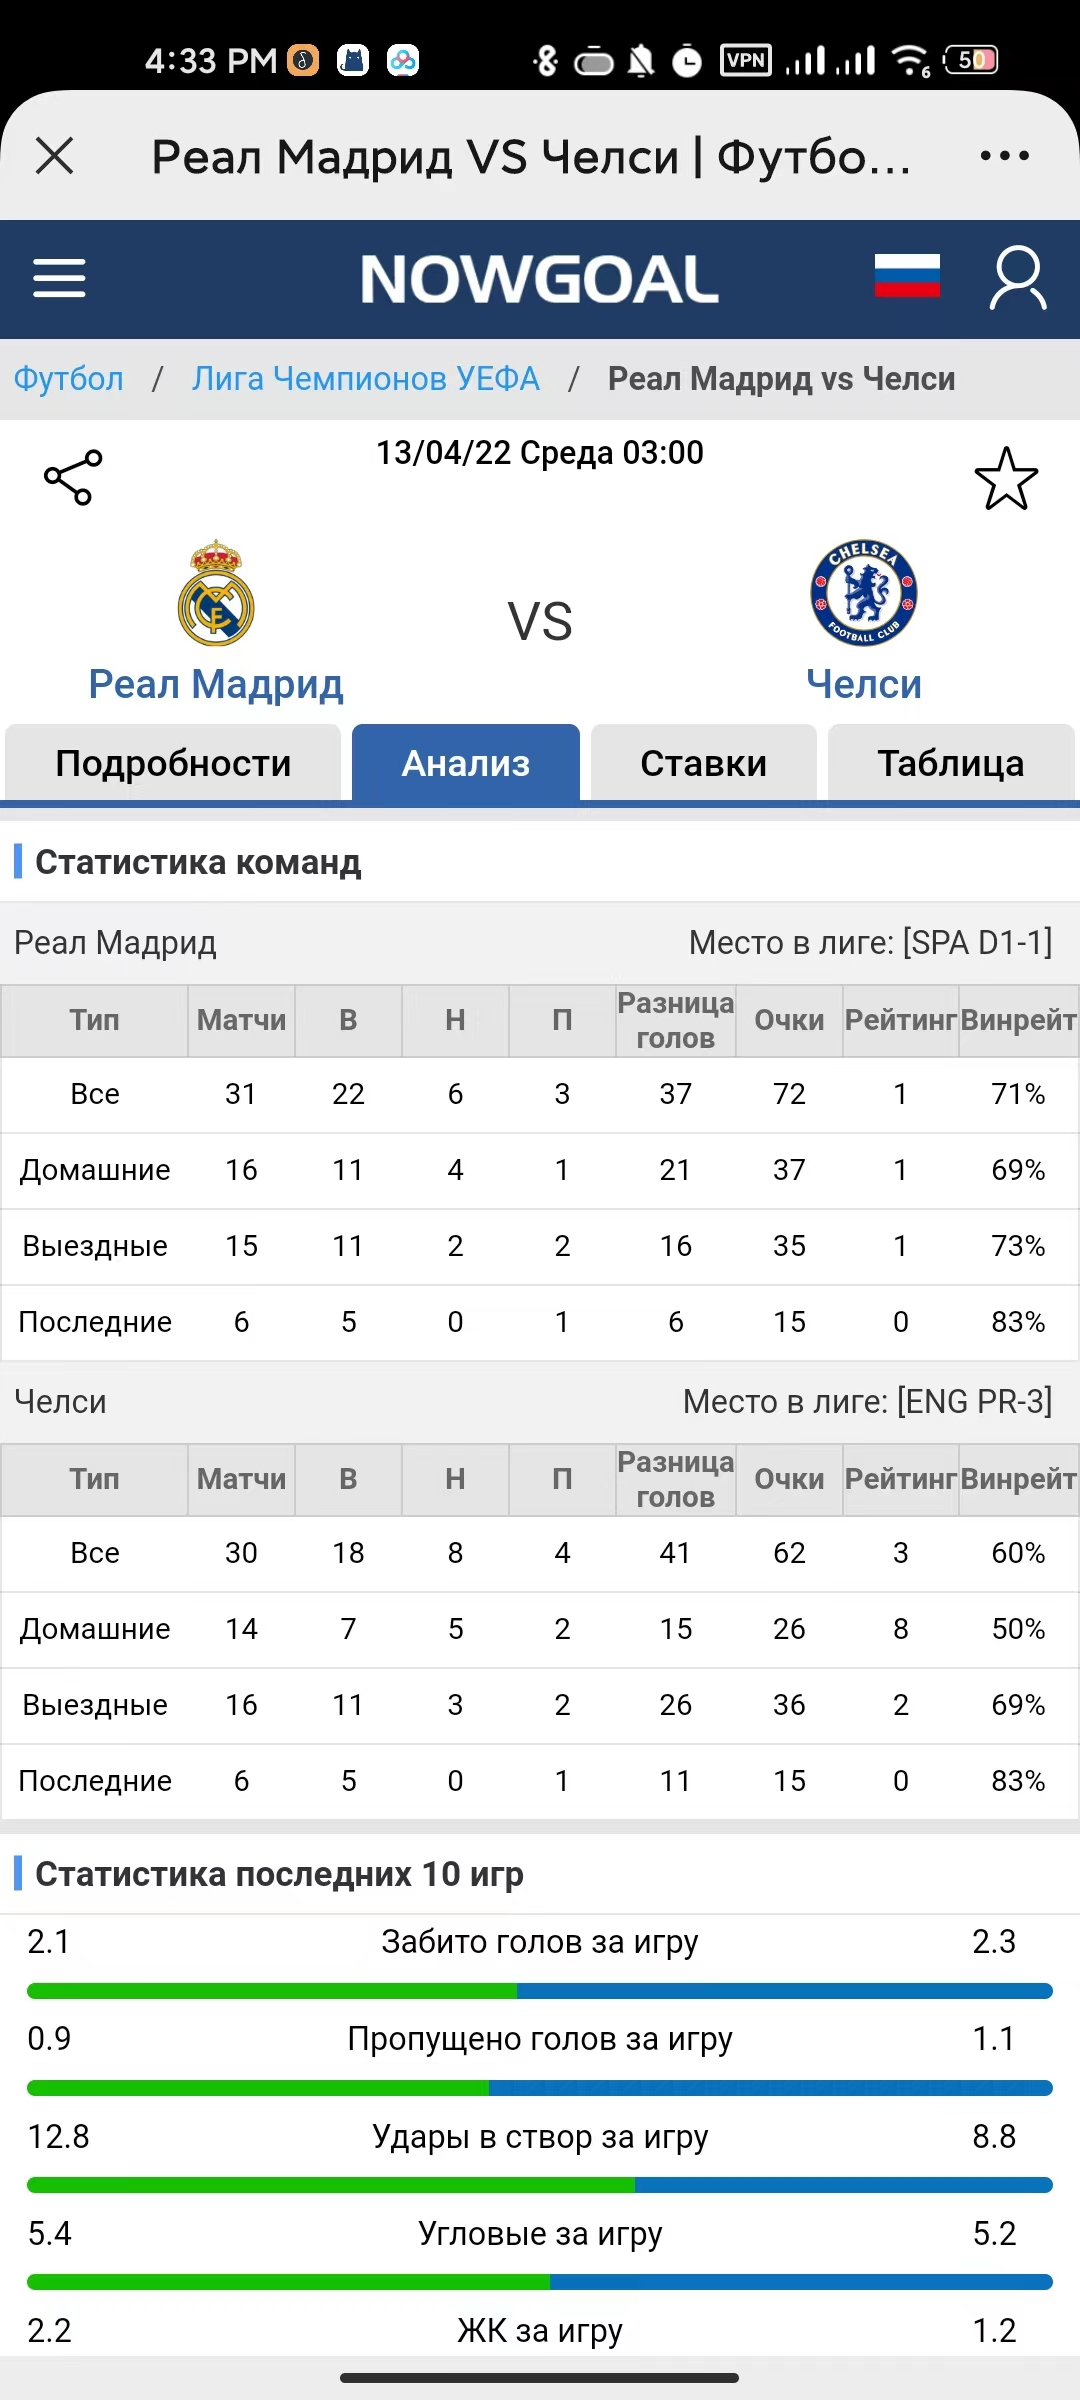The width and height of the screenshot is (1080, 2400).
Task: Click the Real Madrid crest logo
Action: (x=216, y=593)
